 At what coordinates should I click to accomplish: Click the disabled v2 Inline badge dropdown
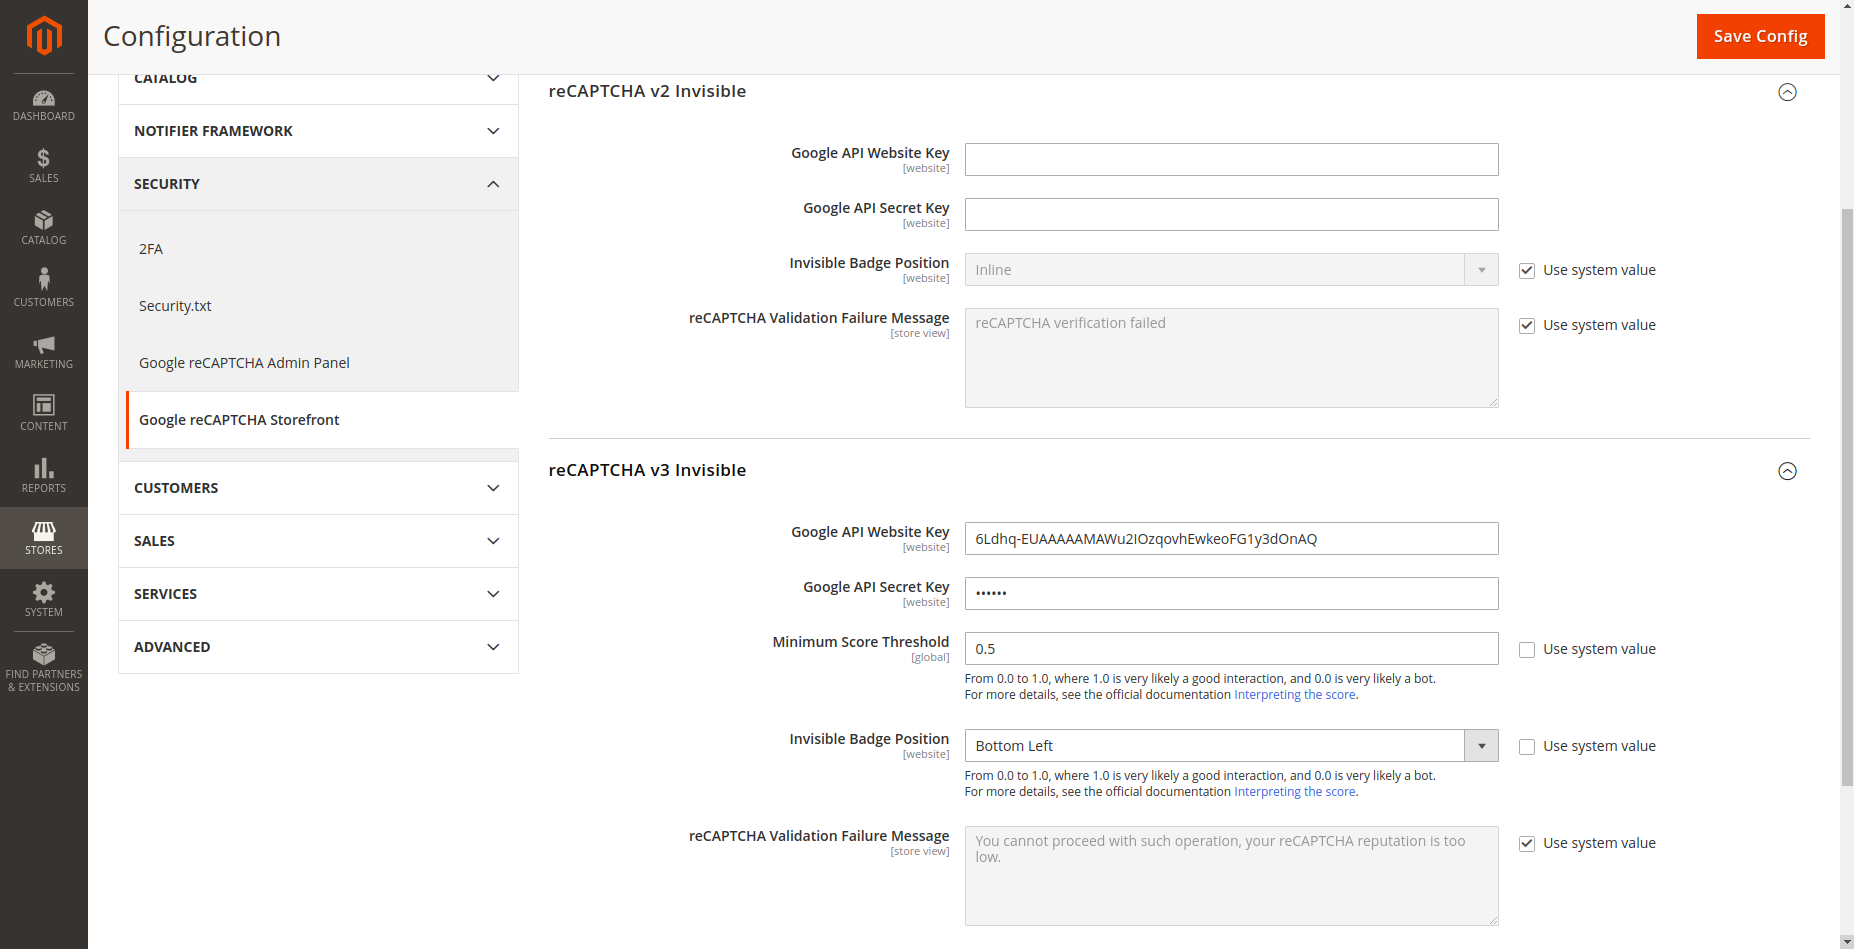[1231, 270]
